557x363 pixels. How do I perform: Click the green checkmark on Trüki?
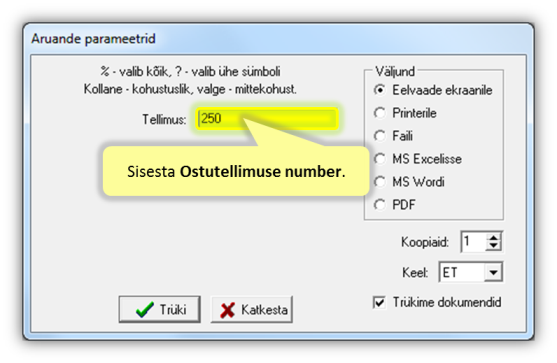pyautogui.click(x=145, y=310)
